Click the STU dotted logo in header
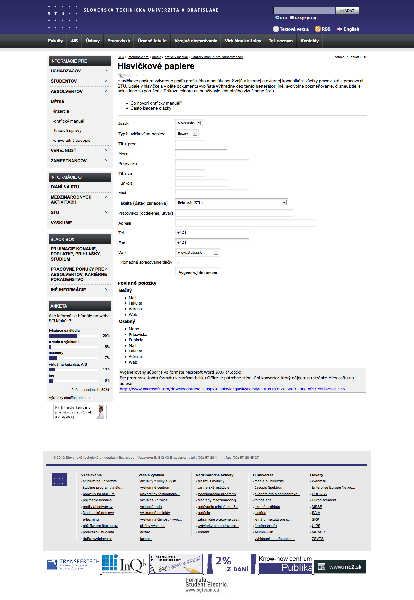 coord(63,18)
